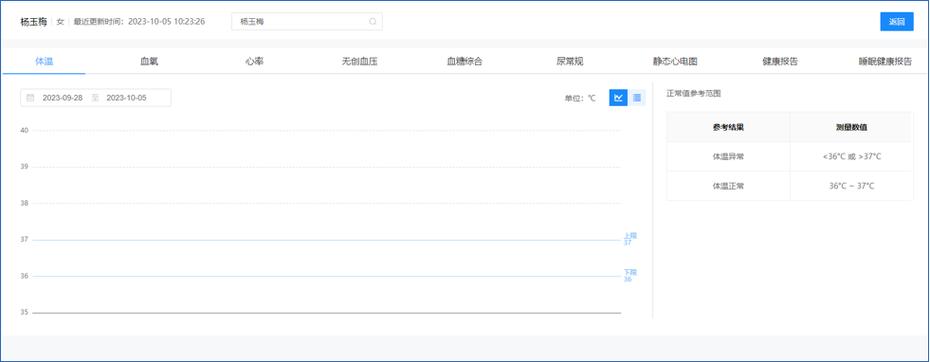Click the 返回 button
This screenshot has width=930, height=362.
pyautogui.click(x=896, y=21)
